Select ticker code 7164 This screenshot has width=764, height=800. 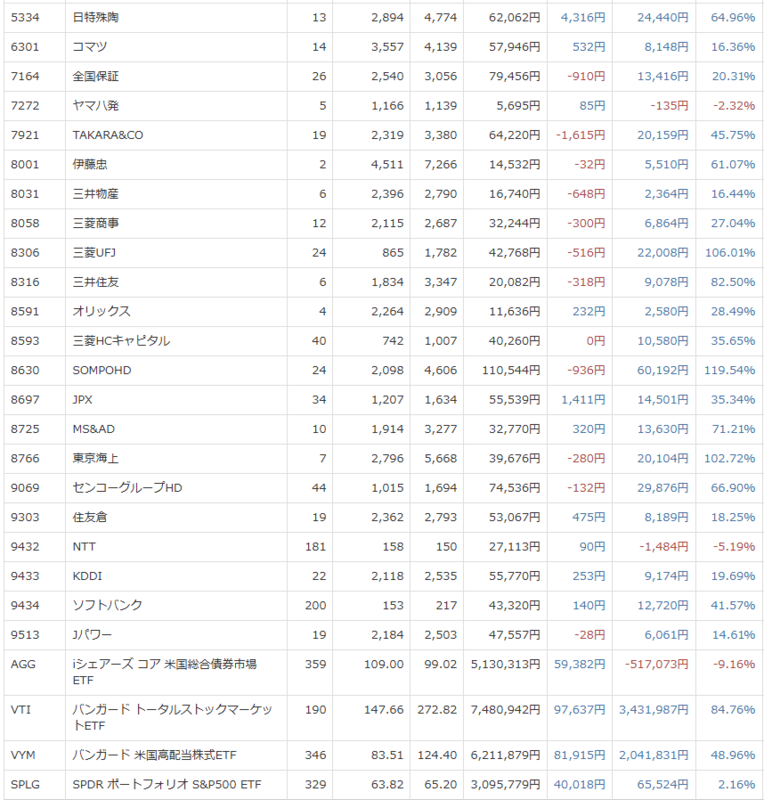coord(25,76)
